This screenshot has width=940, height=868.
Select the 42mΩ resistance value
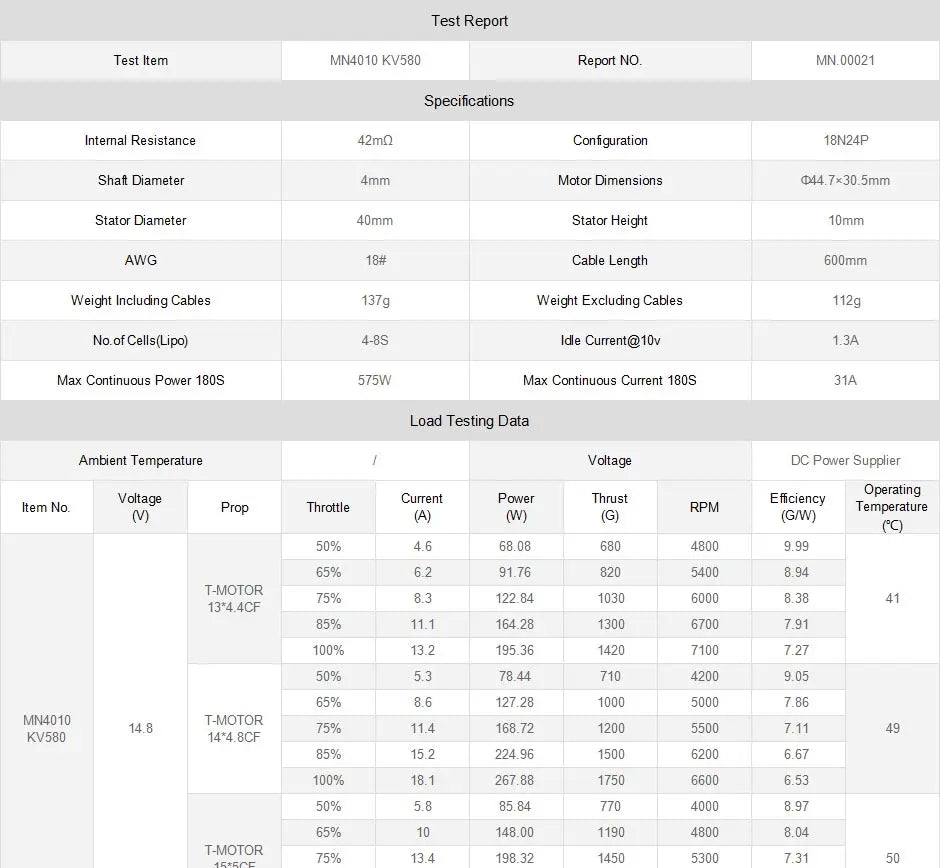tap(375, 140)
